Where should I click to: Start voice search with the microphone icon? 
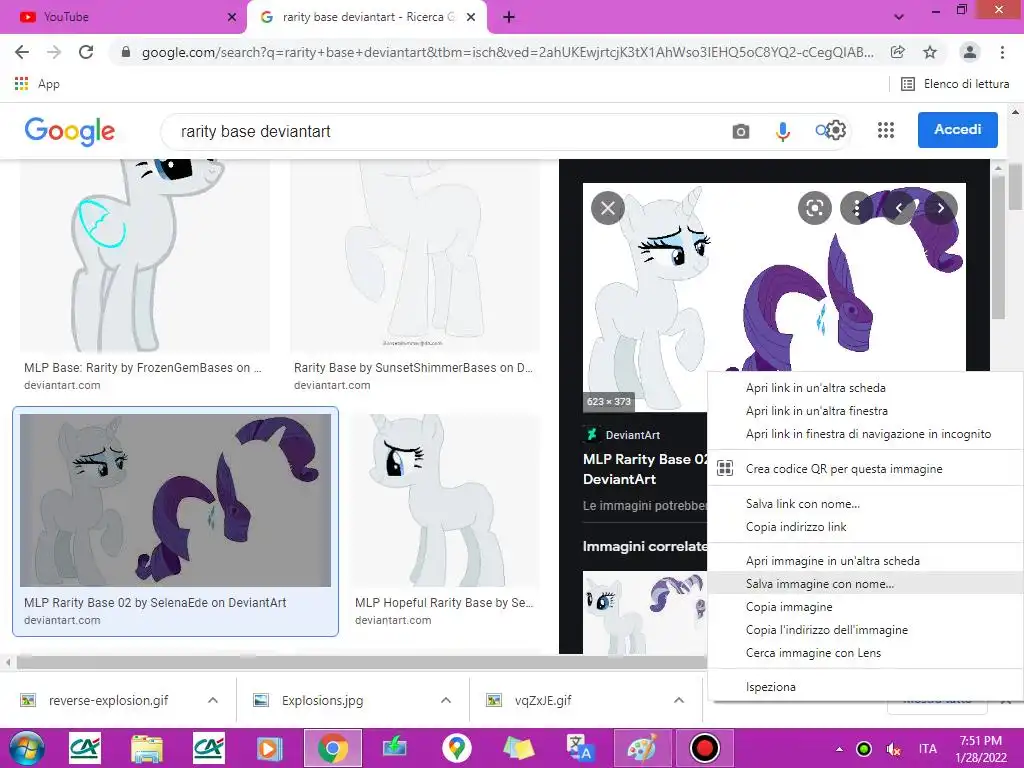[782, 131]
